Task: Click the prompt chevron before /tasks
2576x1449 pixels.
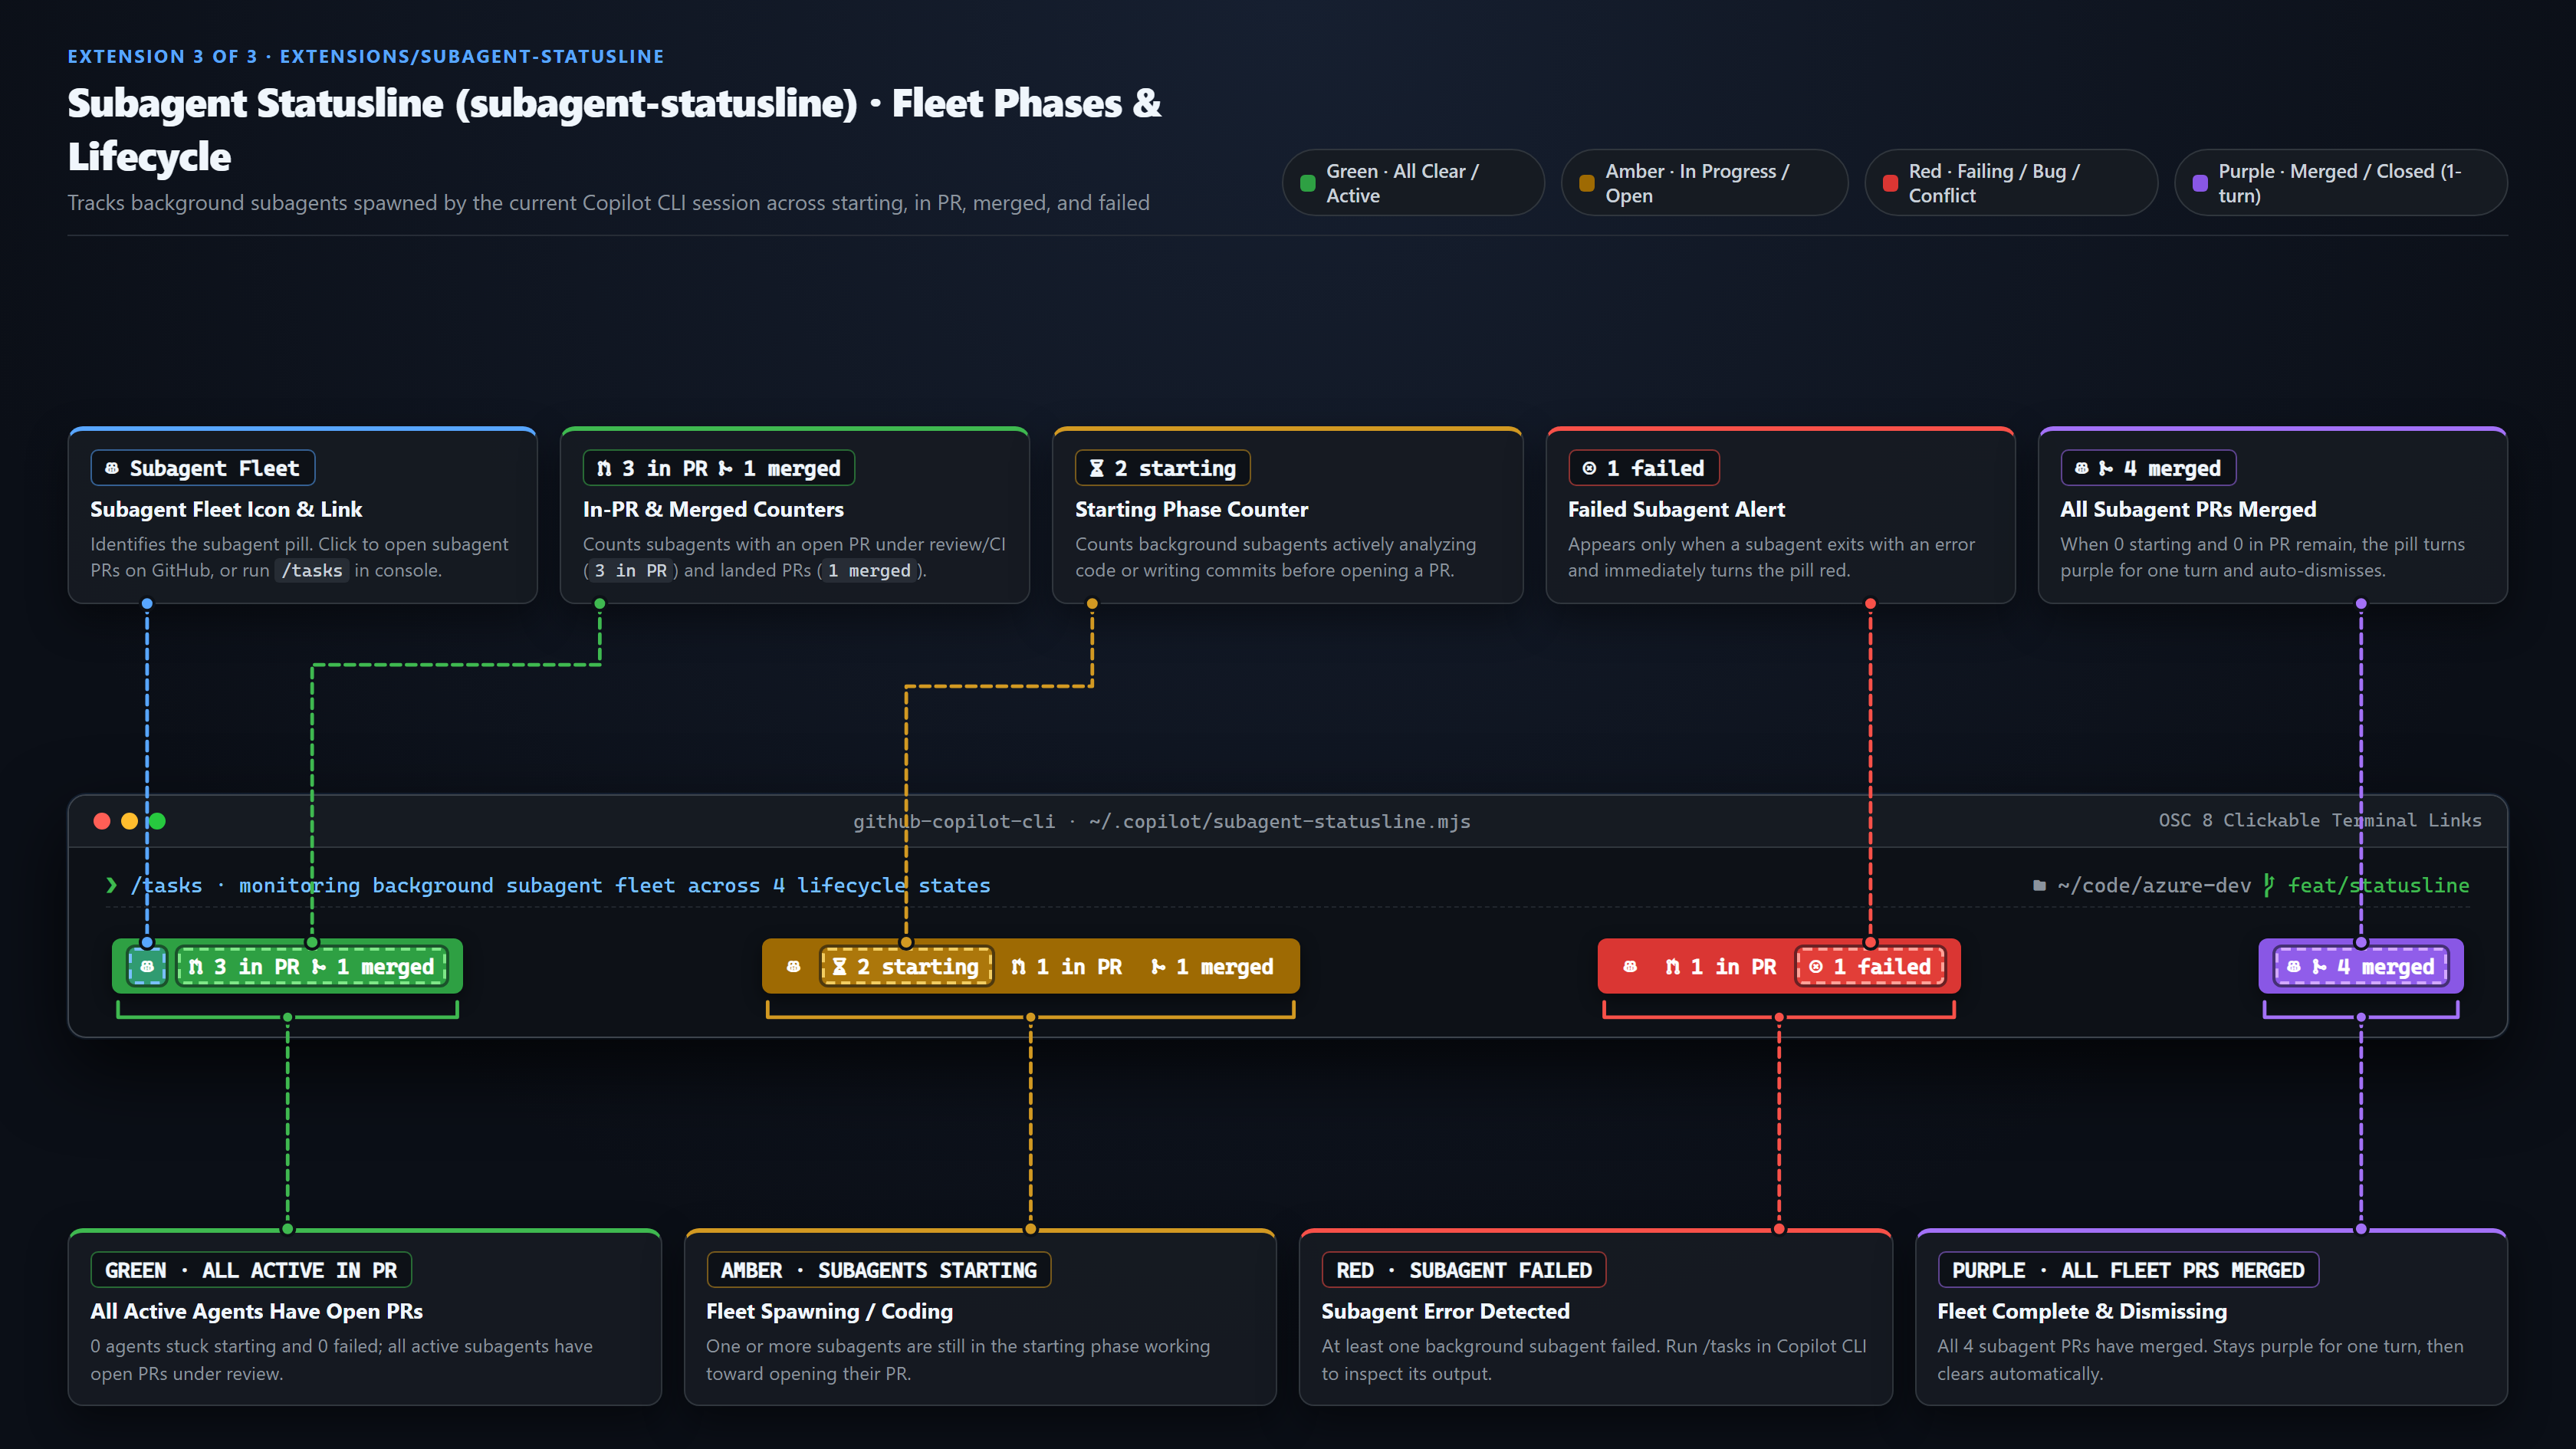Action: pyautogui.click(x=111, y=885)
